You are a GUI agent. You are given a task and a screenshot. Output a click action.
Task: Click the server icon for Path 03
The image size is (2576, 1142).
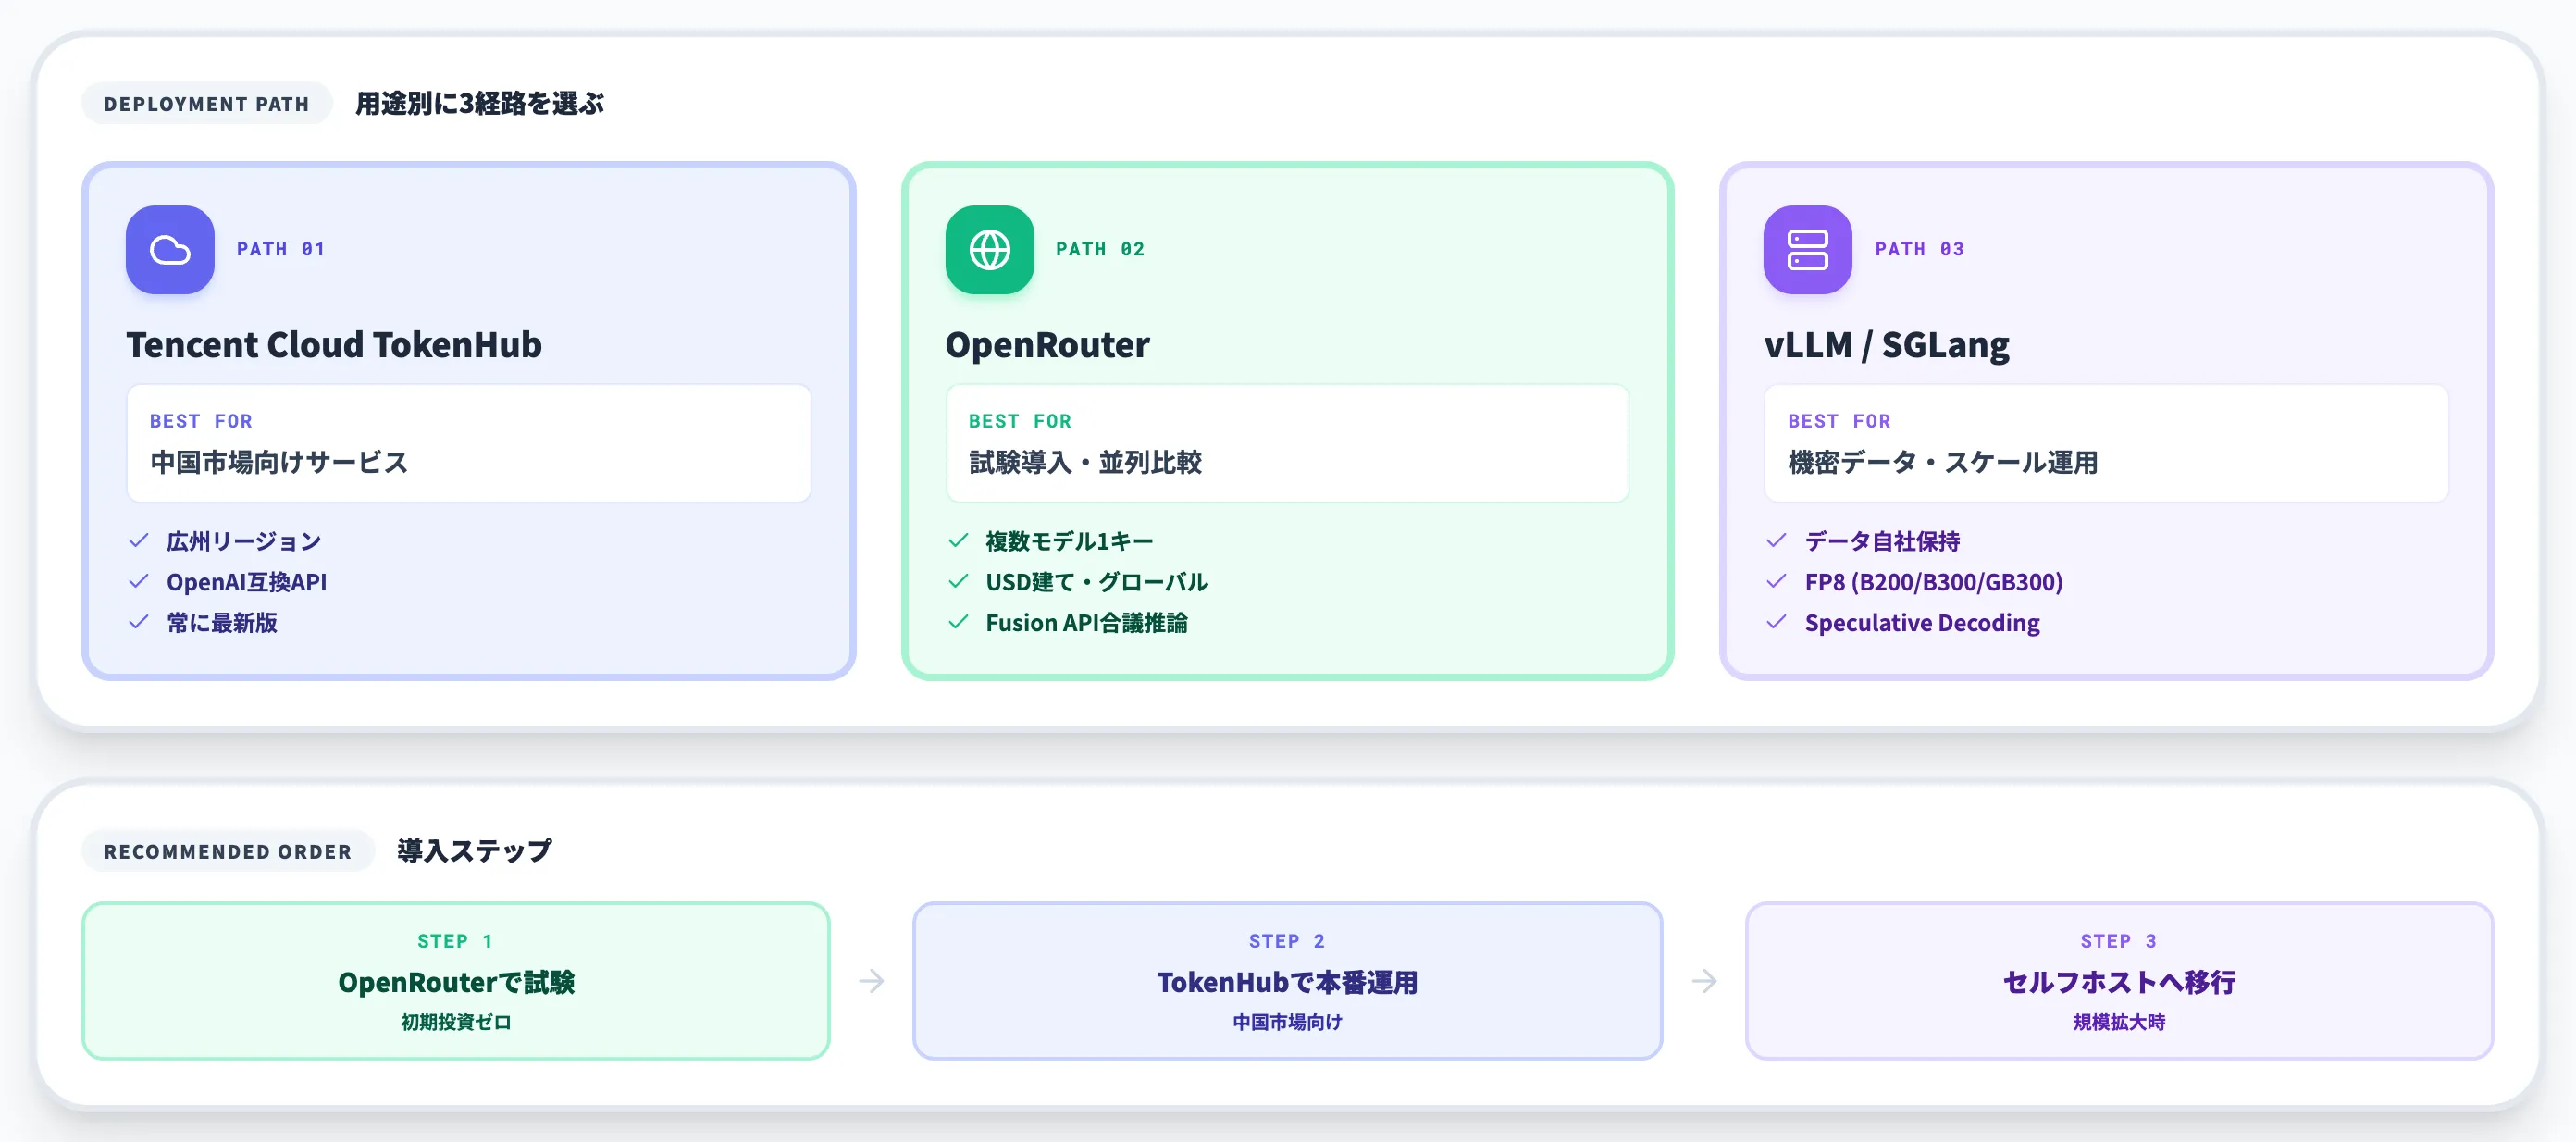1807,250
